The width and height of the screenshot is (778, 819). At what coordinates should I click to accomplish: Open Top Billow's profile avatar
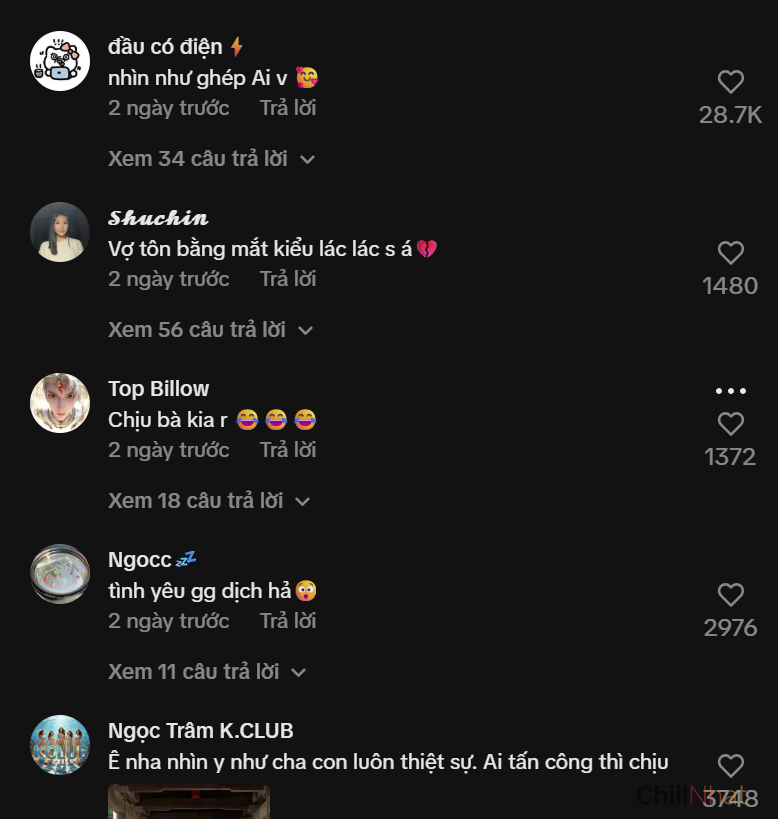[x=60, y=403]
